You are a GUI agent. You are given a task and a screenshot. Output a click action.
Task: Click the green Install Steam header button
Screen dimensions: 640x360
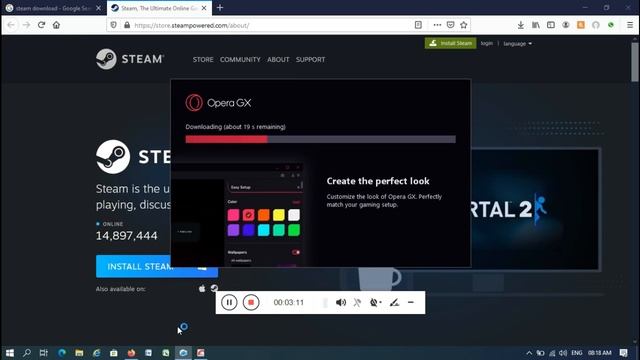[451, 43]
